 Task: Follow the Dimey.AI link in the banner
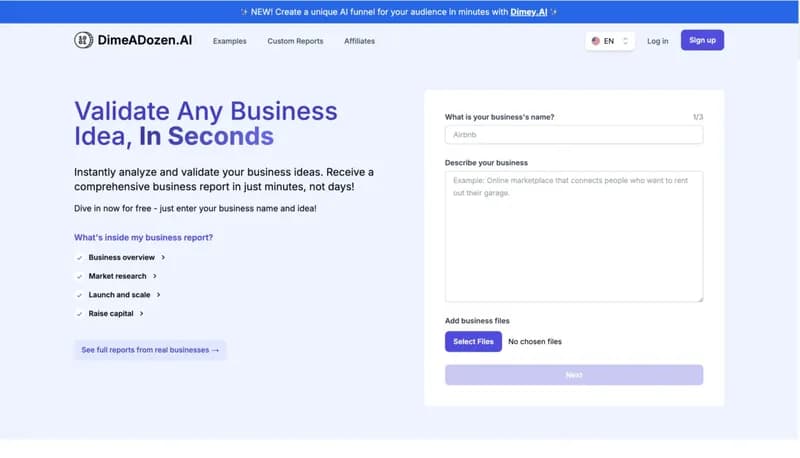click(x=529, y=12)
